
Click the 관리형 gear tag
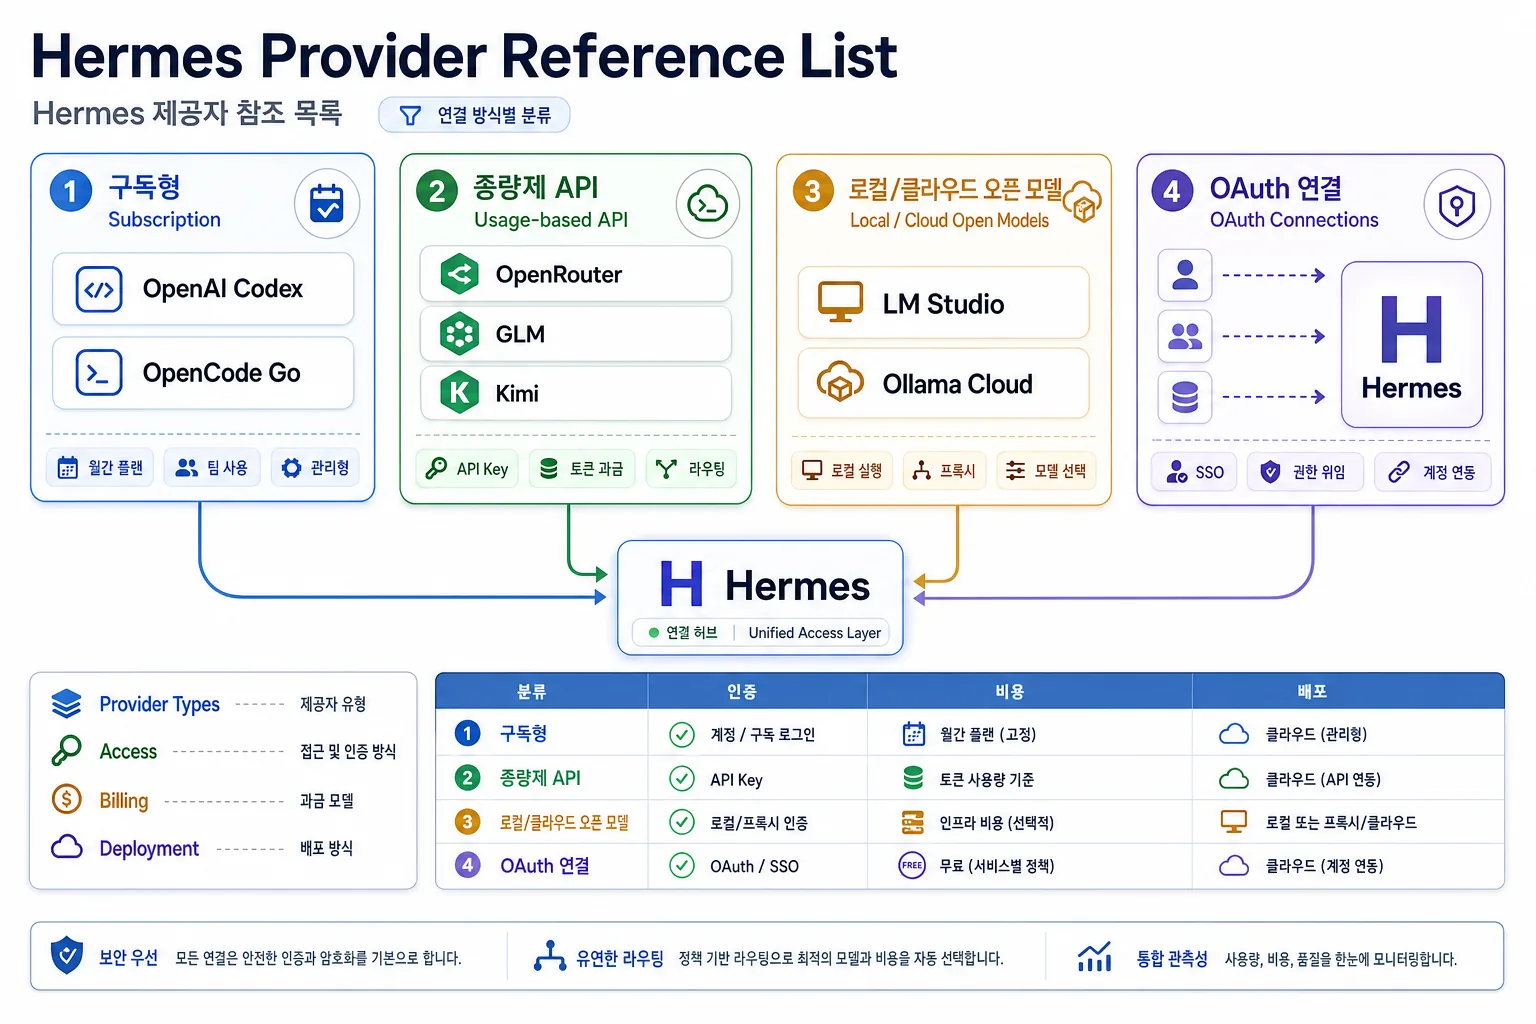pos(316,467)
